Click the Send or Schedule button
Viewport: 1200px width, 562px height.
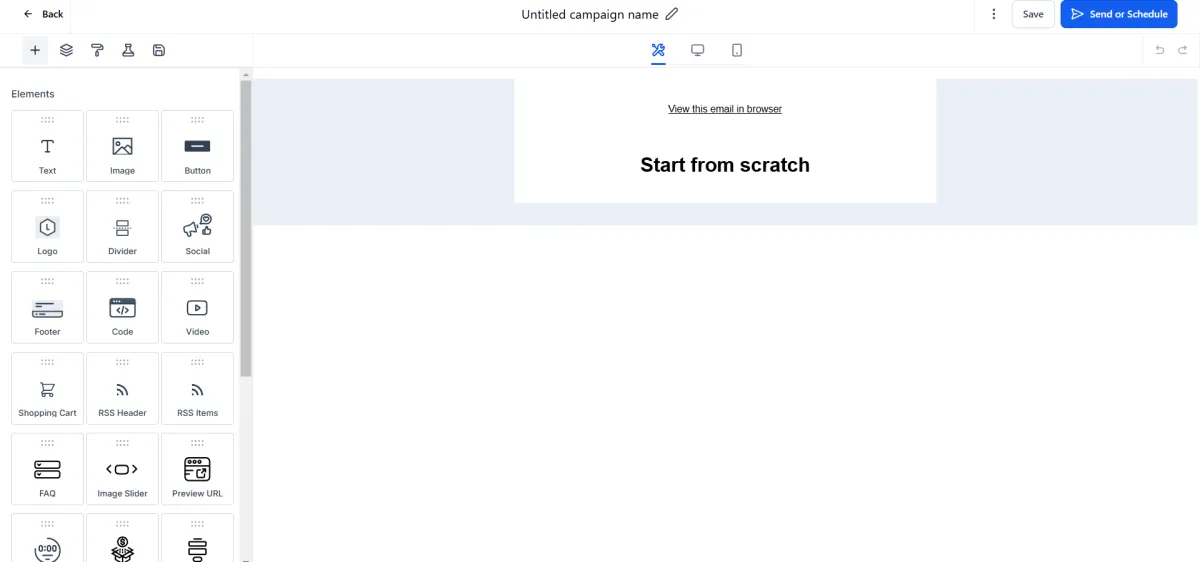(1119, 14)
